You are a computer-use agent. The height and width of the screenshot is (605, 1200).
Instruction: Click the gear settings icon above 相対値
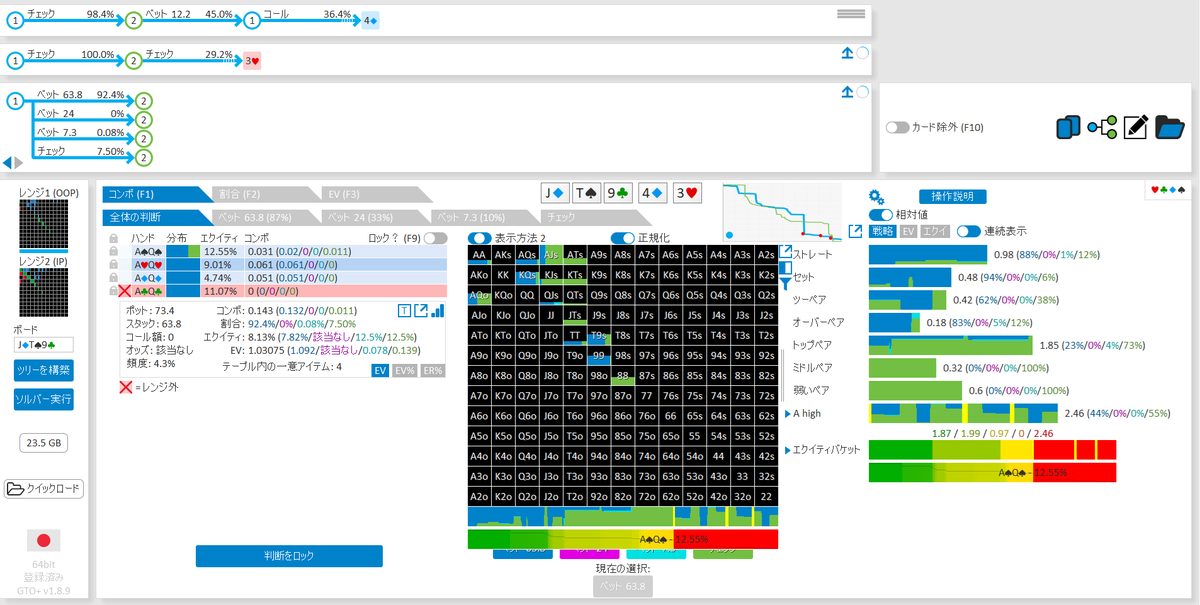click(876, 197)
